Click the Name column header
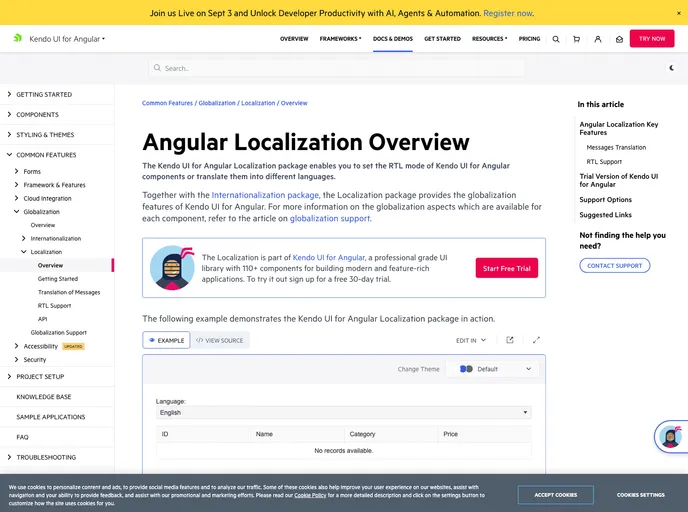The image size is (688, 512). click(297, 434)
